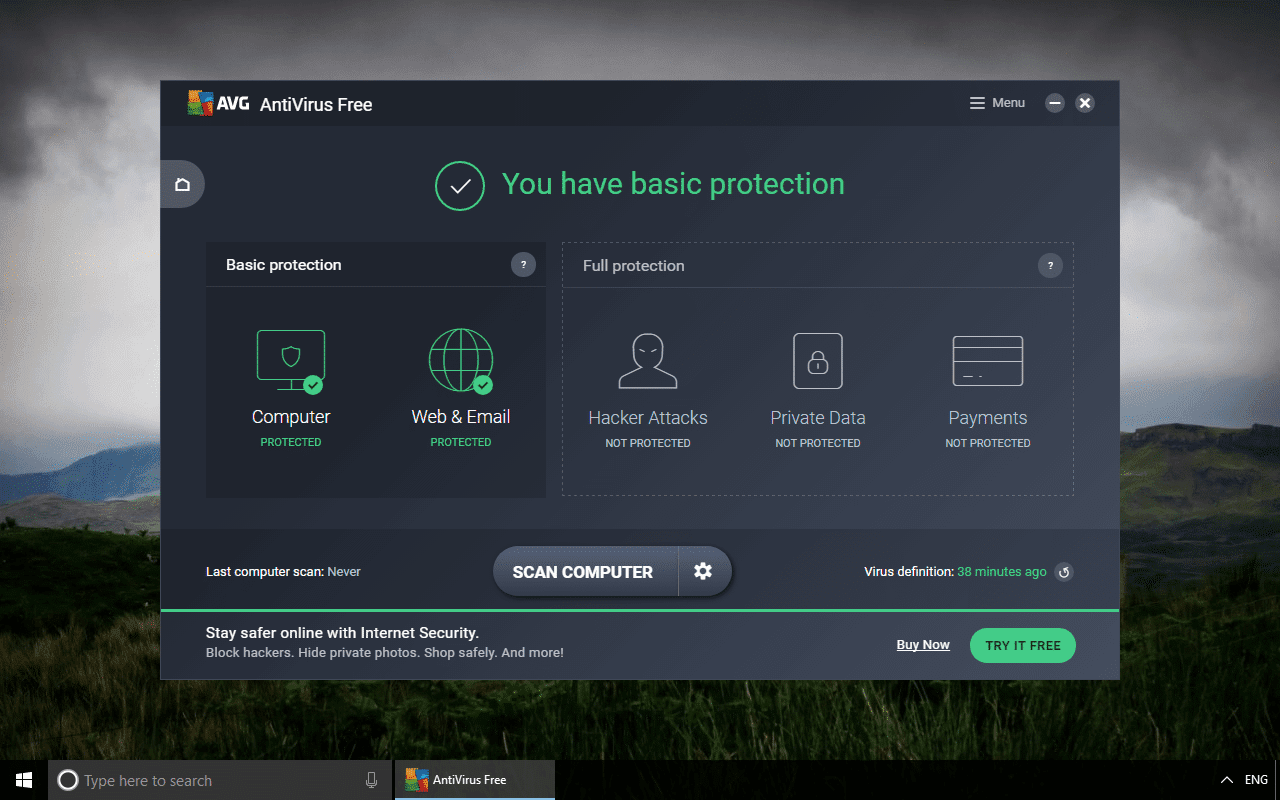Click the ENG language indicator
This screenshot has height=800, width=1280.
click(1256, 780)
